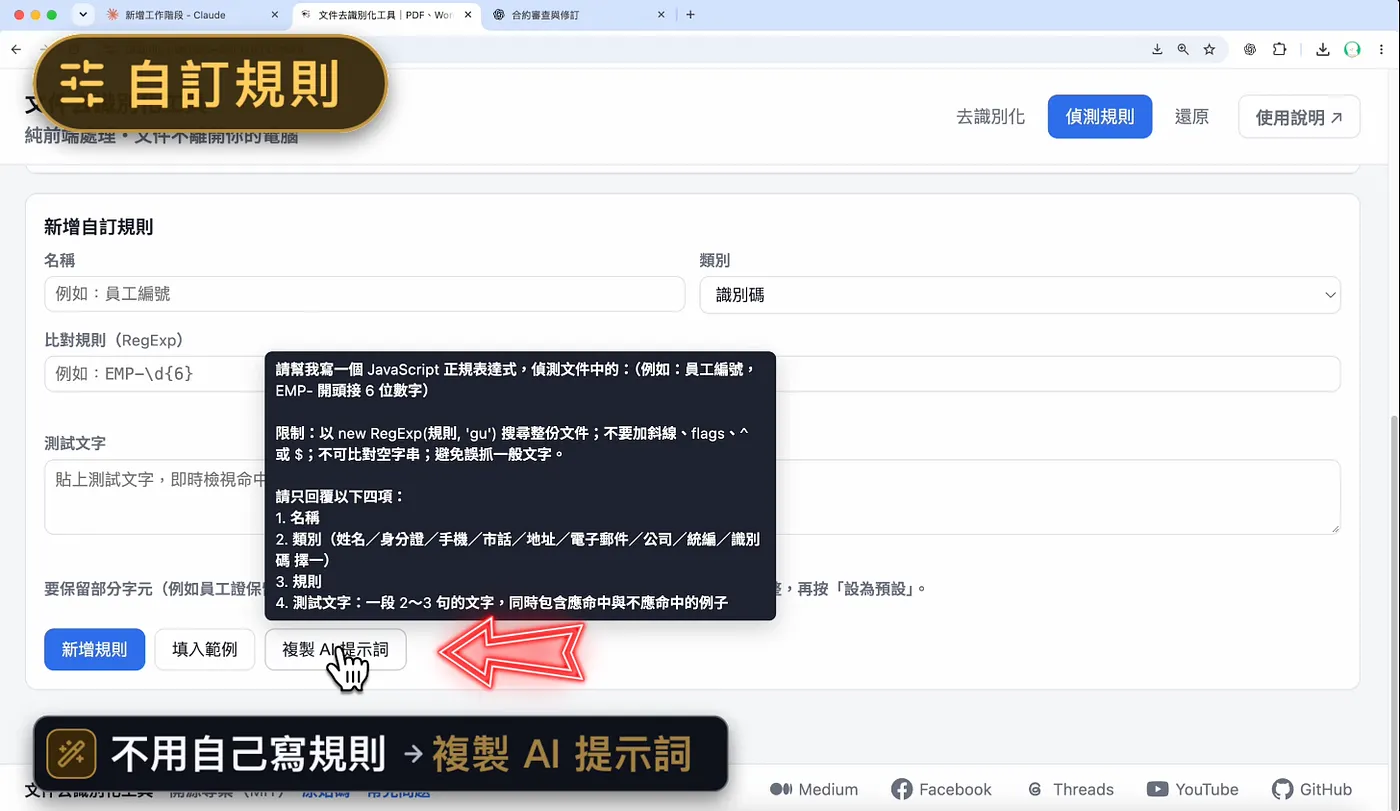Open the YouTube footer link
Viewport: 1400px width, 811px height.
(x=1192, y=789)
